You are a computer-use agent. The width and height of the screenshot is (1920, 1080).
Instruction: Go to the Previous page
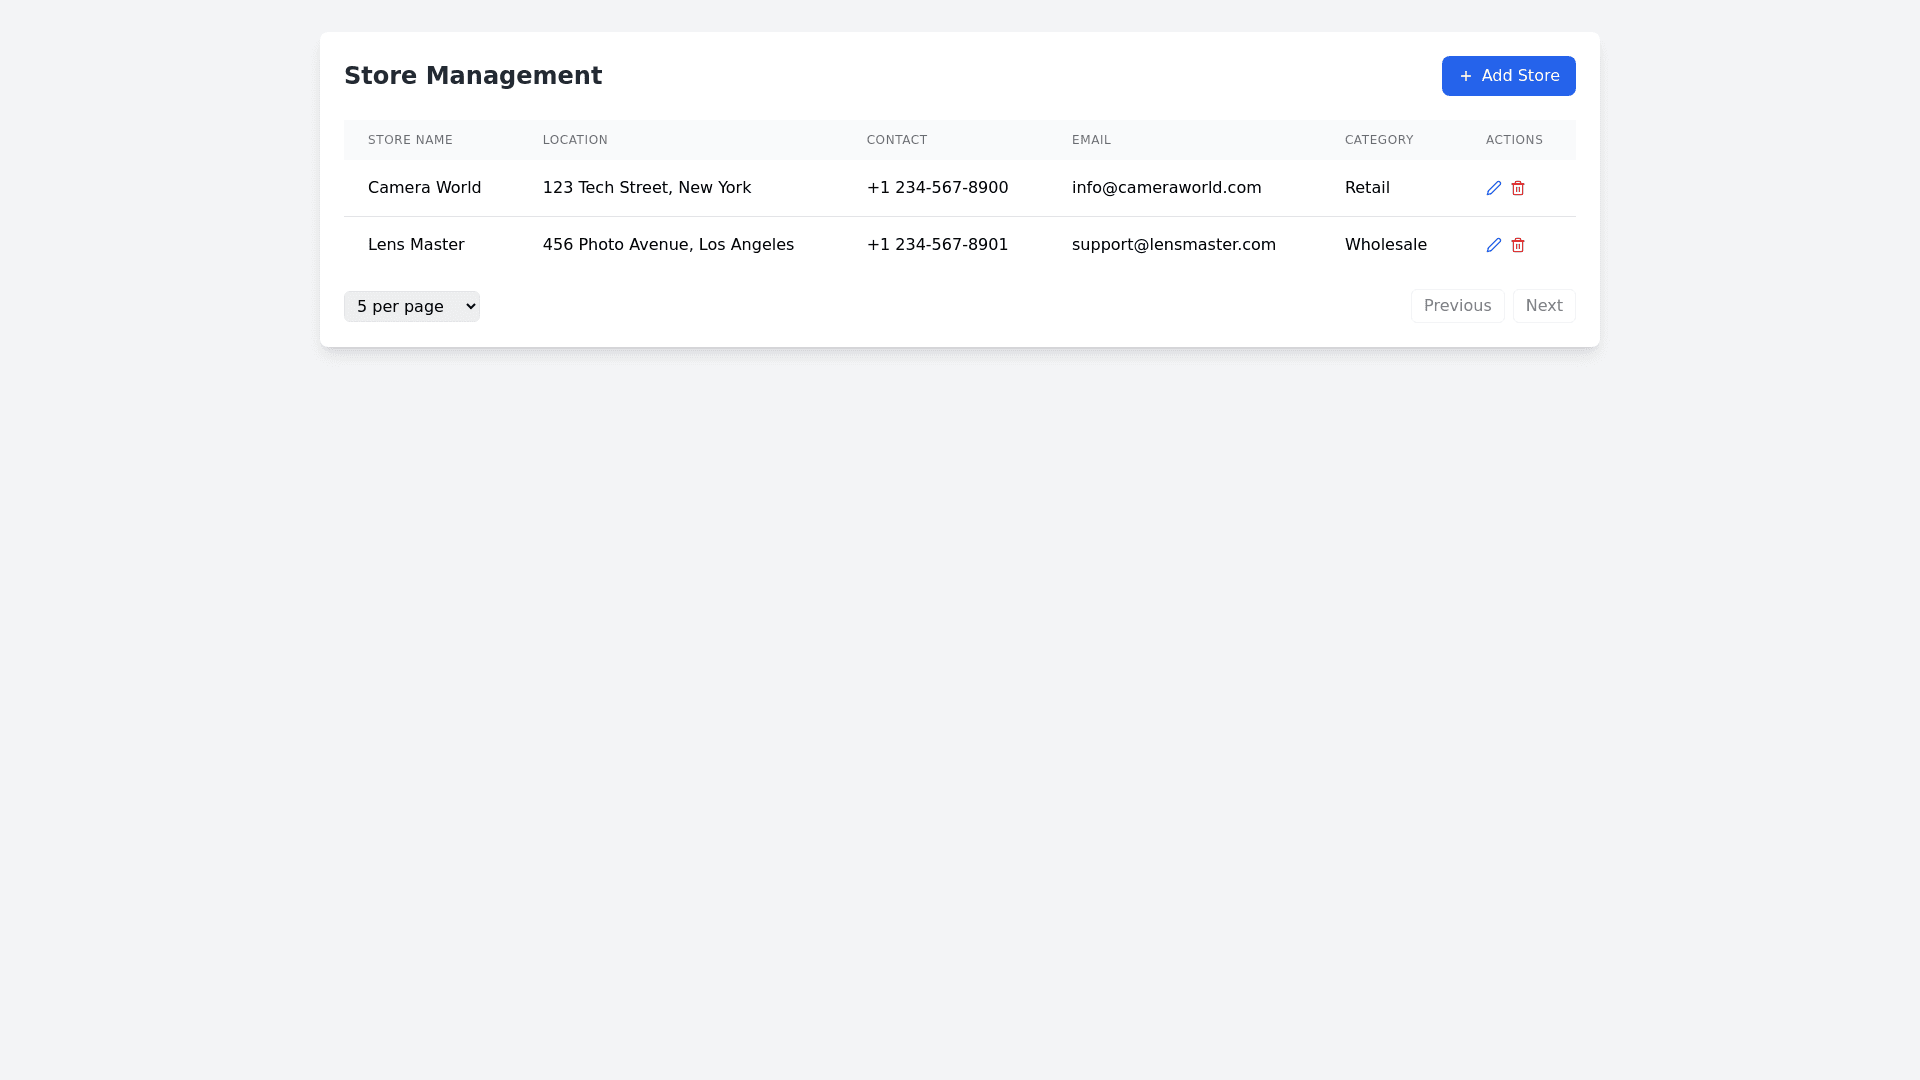1456,306
